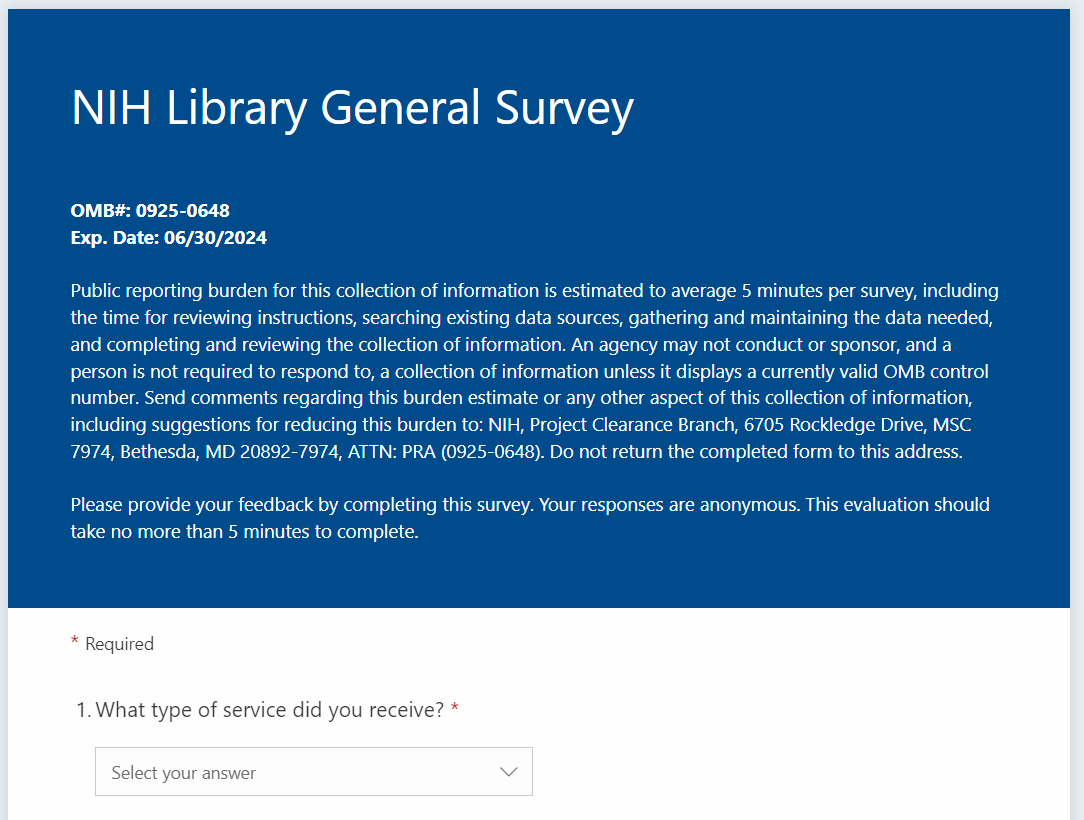Open the "Select your answer" dropdown
The image size is (1084, 820).
coord(313,772)
